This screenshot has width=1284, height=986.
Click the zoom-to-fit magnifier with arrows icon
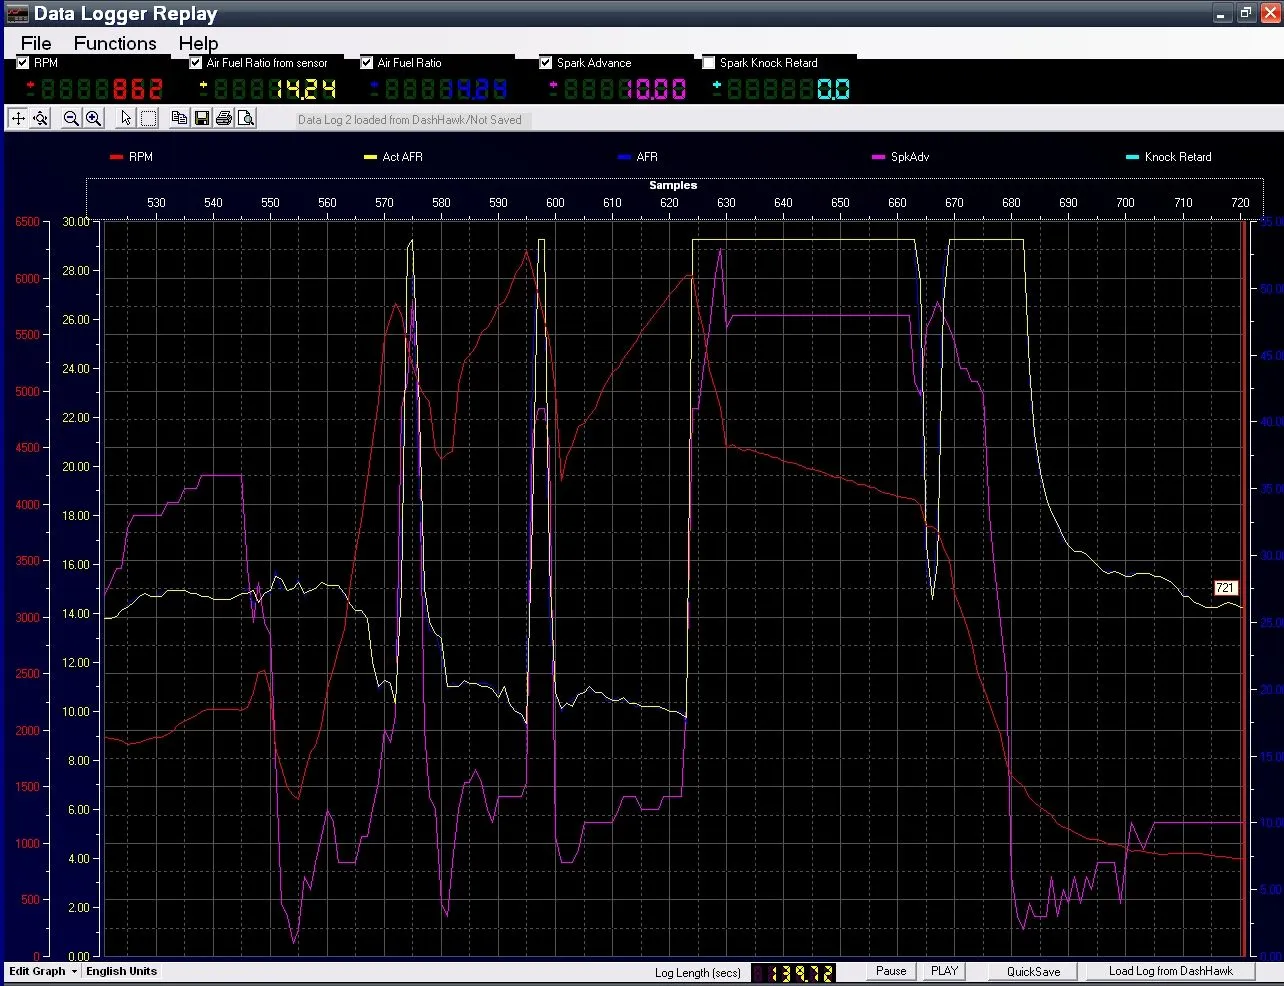(40, 118)
